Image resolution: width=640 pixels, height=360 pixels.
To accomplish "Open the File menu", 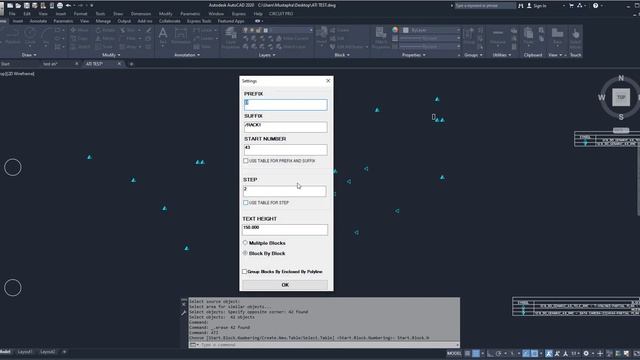I will pyautogui.click(x=12, y=14).
